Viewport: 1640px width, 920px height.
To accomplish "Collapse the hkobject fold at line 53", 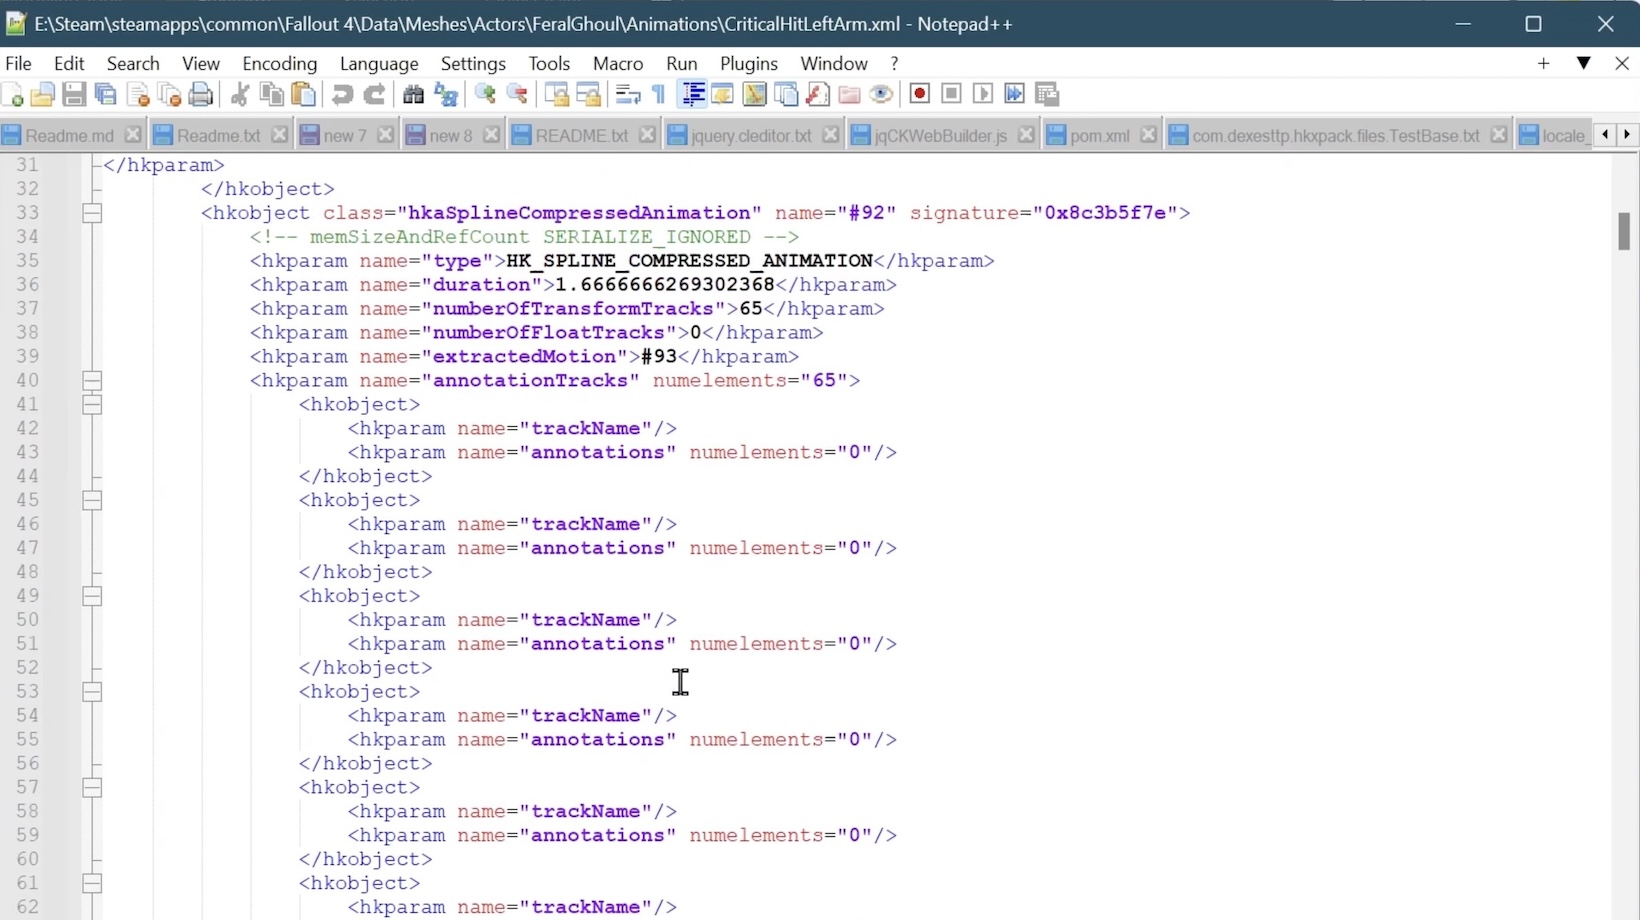I will coord(92,692).
